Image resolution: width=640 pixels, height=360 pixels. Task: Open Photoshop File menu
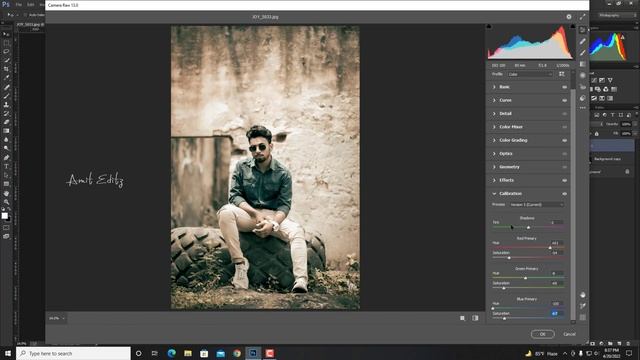[19, 4]
